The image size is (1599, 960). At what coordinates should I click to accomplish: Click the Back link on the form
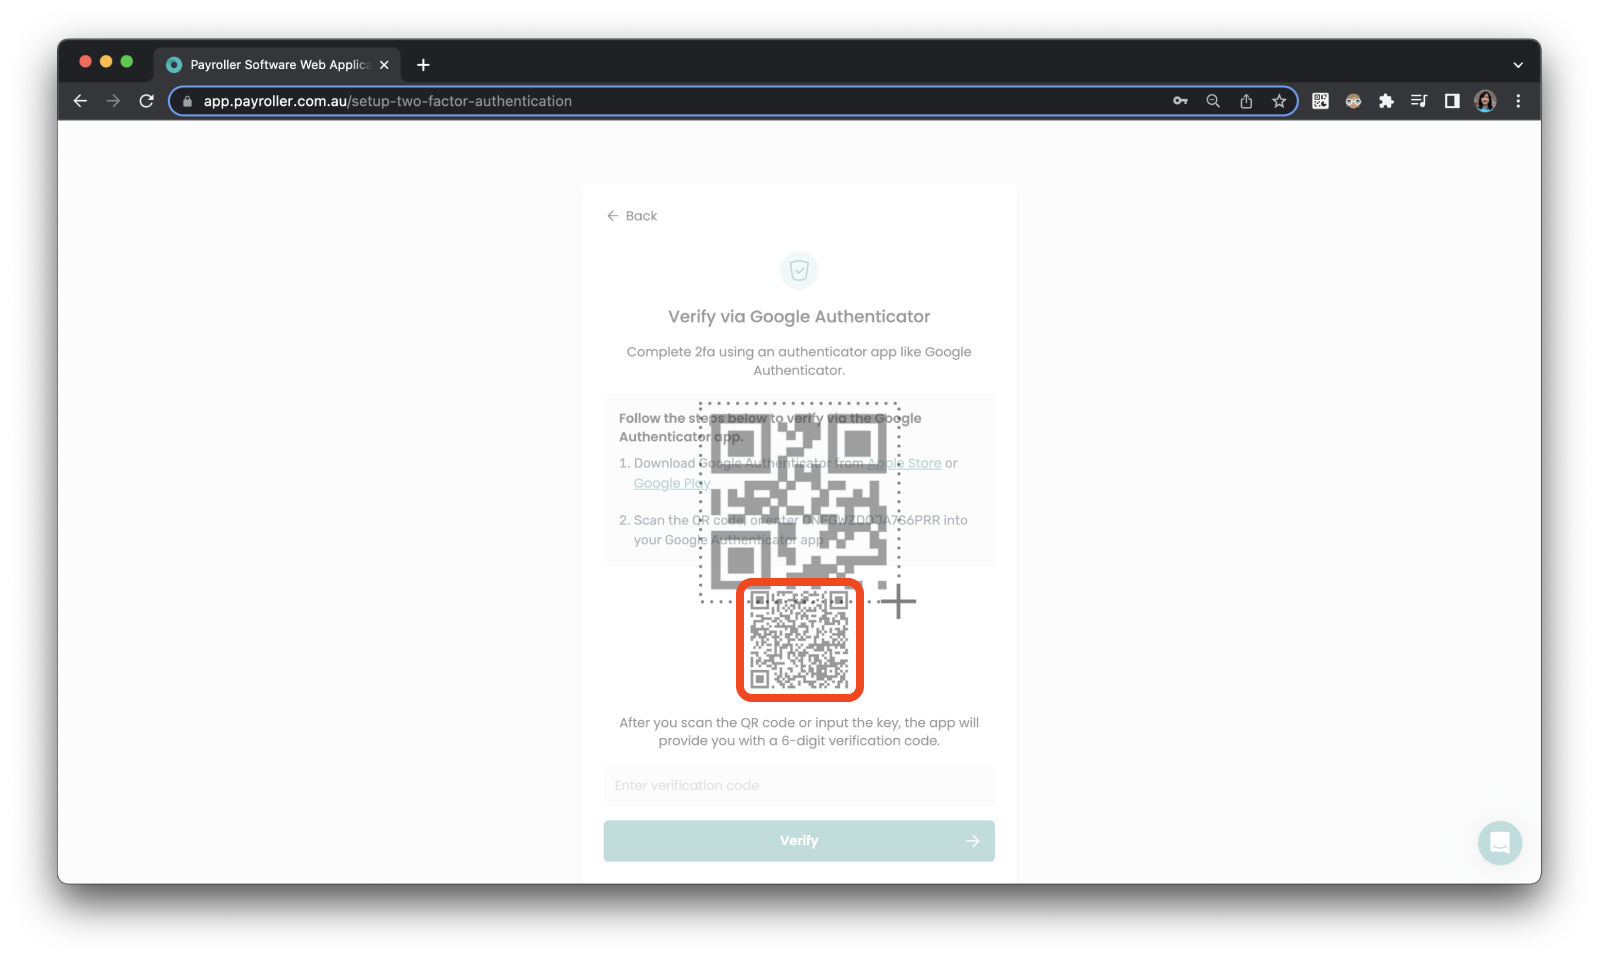coord(632,216)
